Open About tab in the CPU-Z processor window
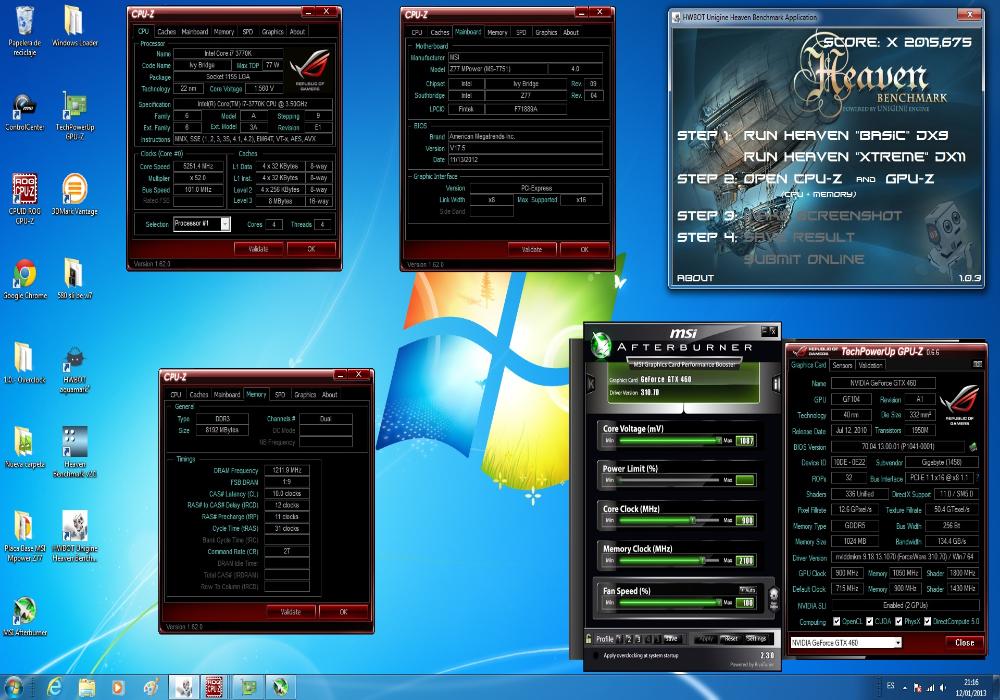The width and height of the screenshot is (1000, 700). [297, 31]
